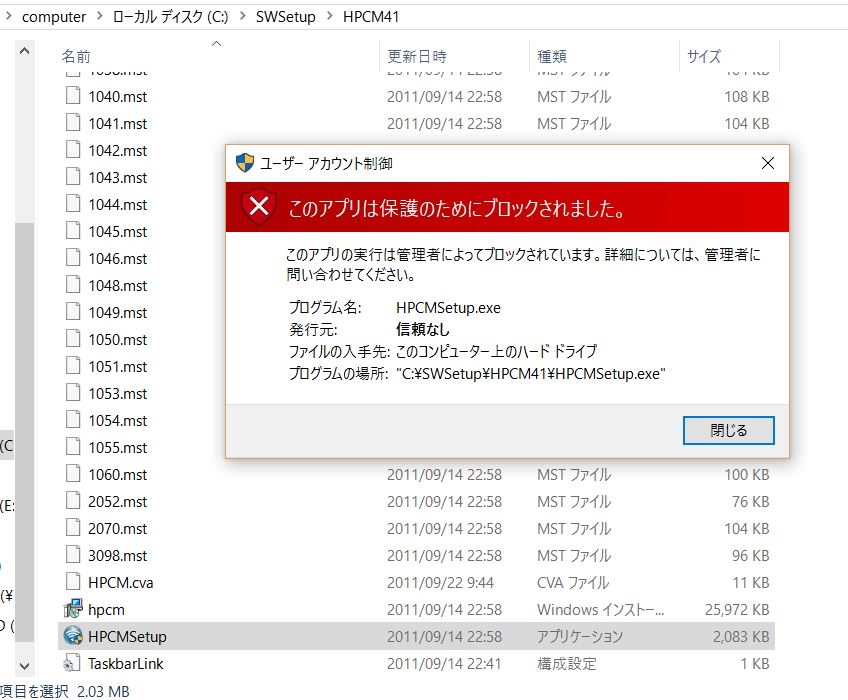Select the file name 3098.mst
This screenshot has height=700, width=848.
coord(117,556)
